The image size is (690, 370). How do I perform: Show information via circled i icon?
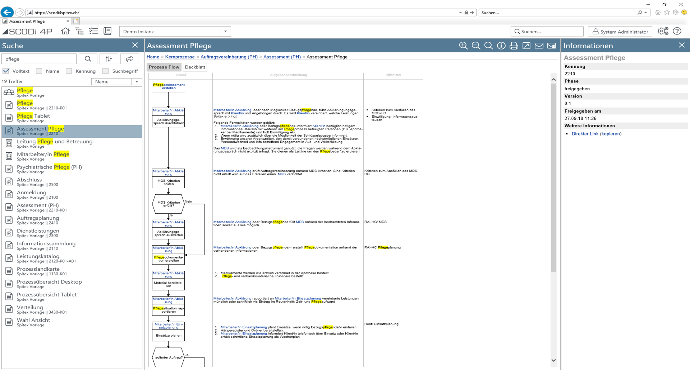[501, 46]
